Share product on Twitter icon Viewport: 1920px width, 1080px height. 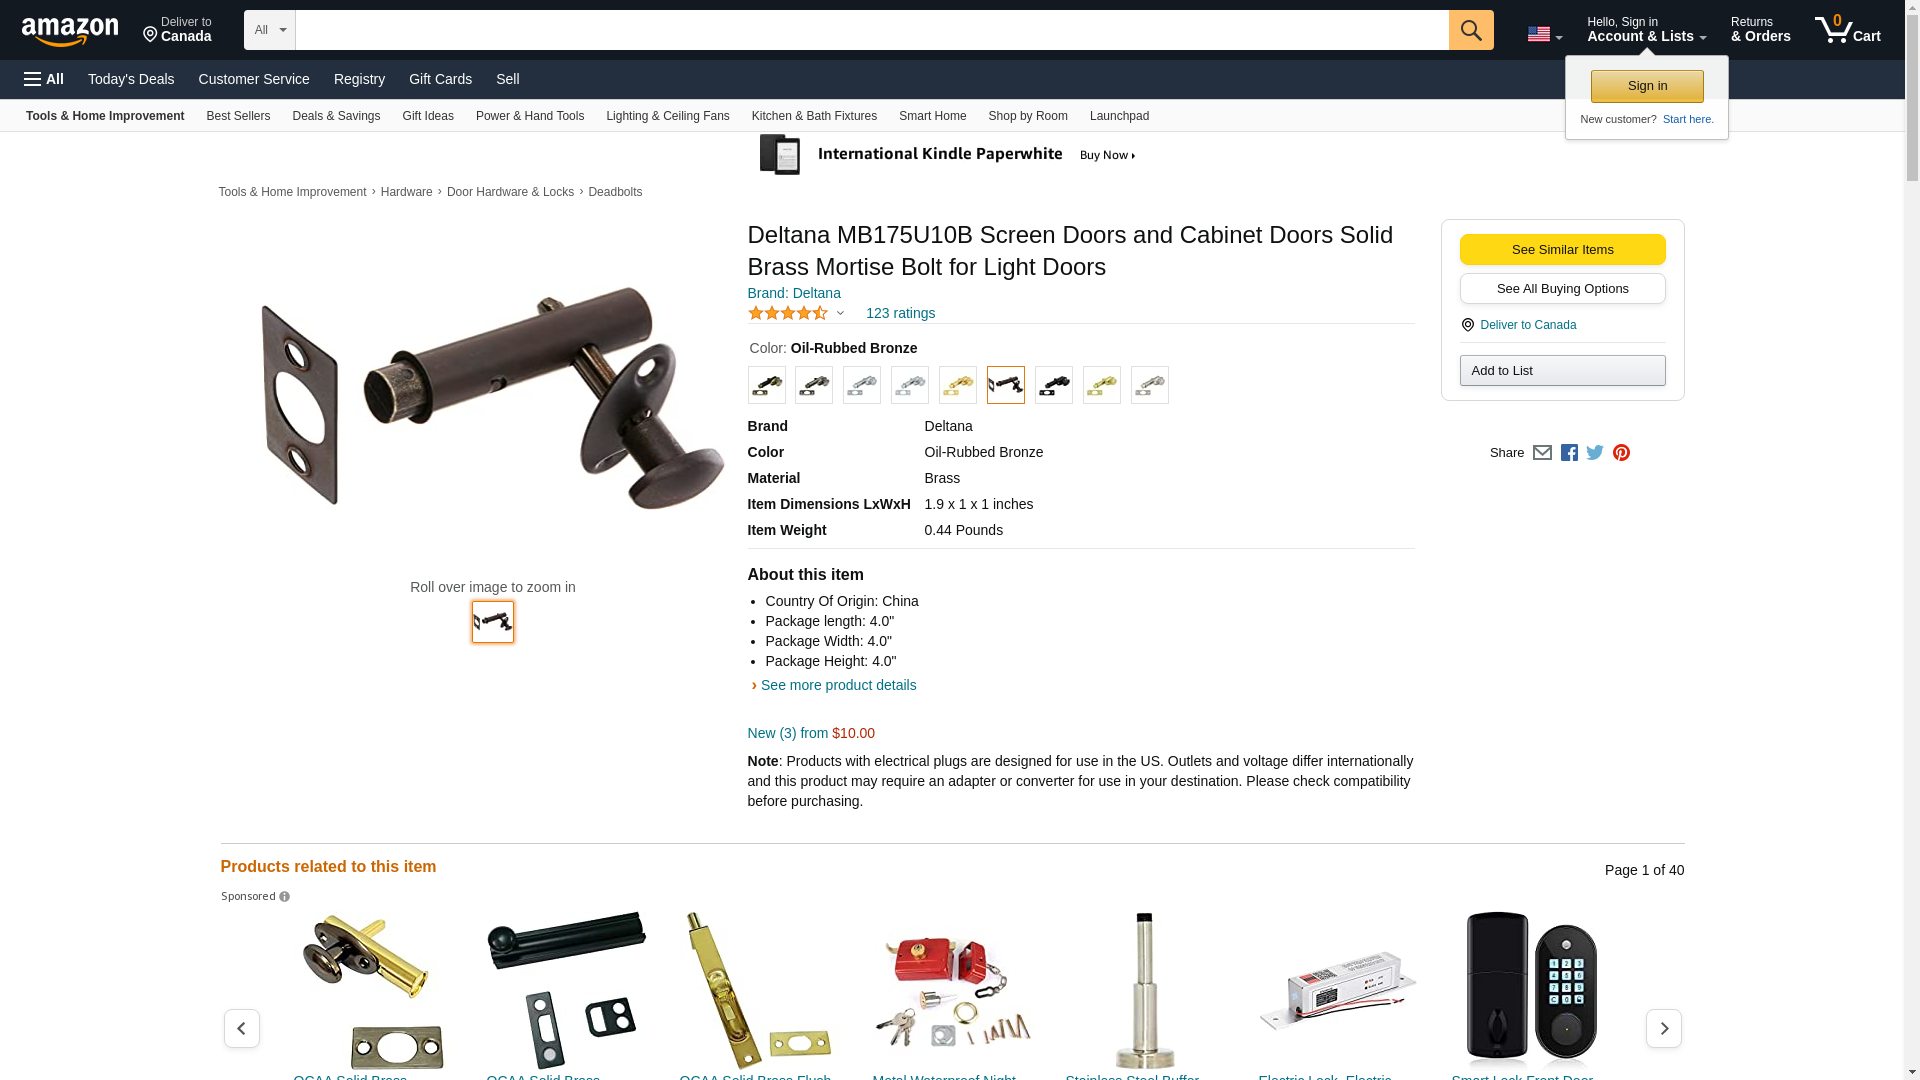point(1595,453)
